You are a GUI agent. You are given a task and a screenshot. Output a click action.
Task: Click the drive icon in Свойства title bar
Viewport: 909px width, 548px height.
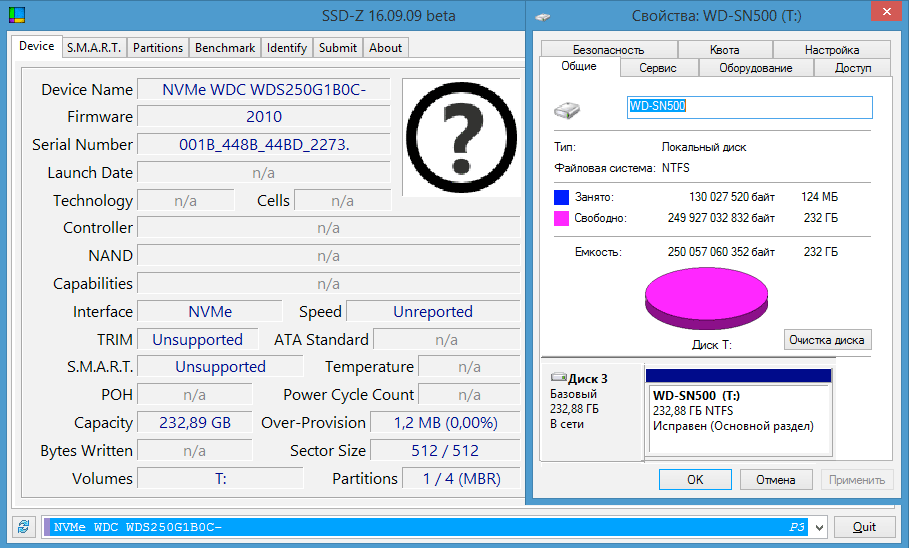tap(543, 16)
